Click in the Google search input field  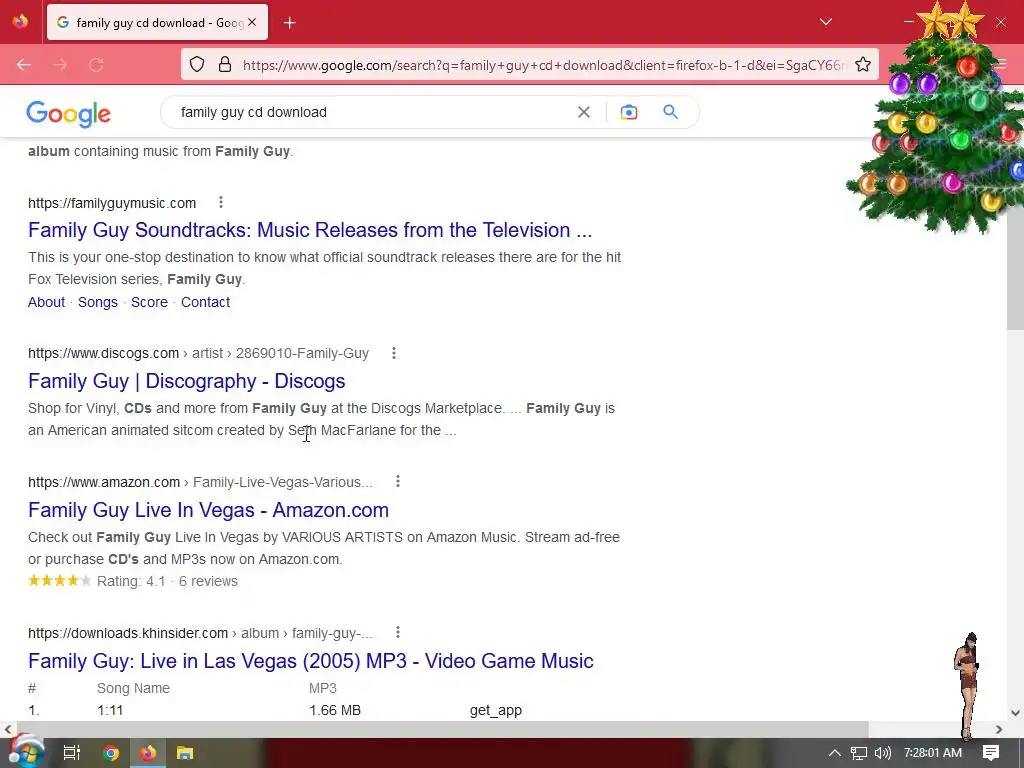[x=372, y=112]
